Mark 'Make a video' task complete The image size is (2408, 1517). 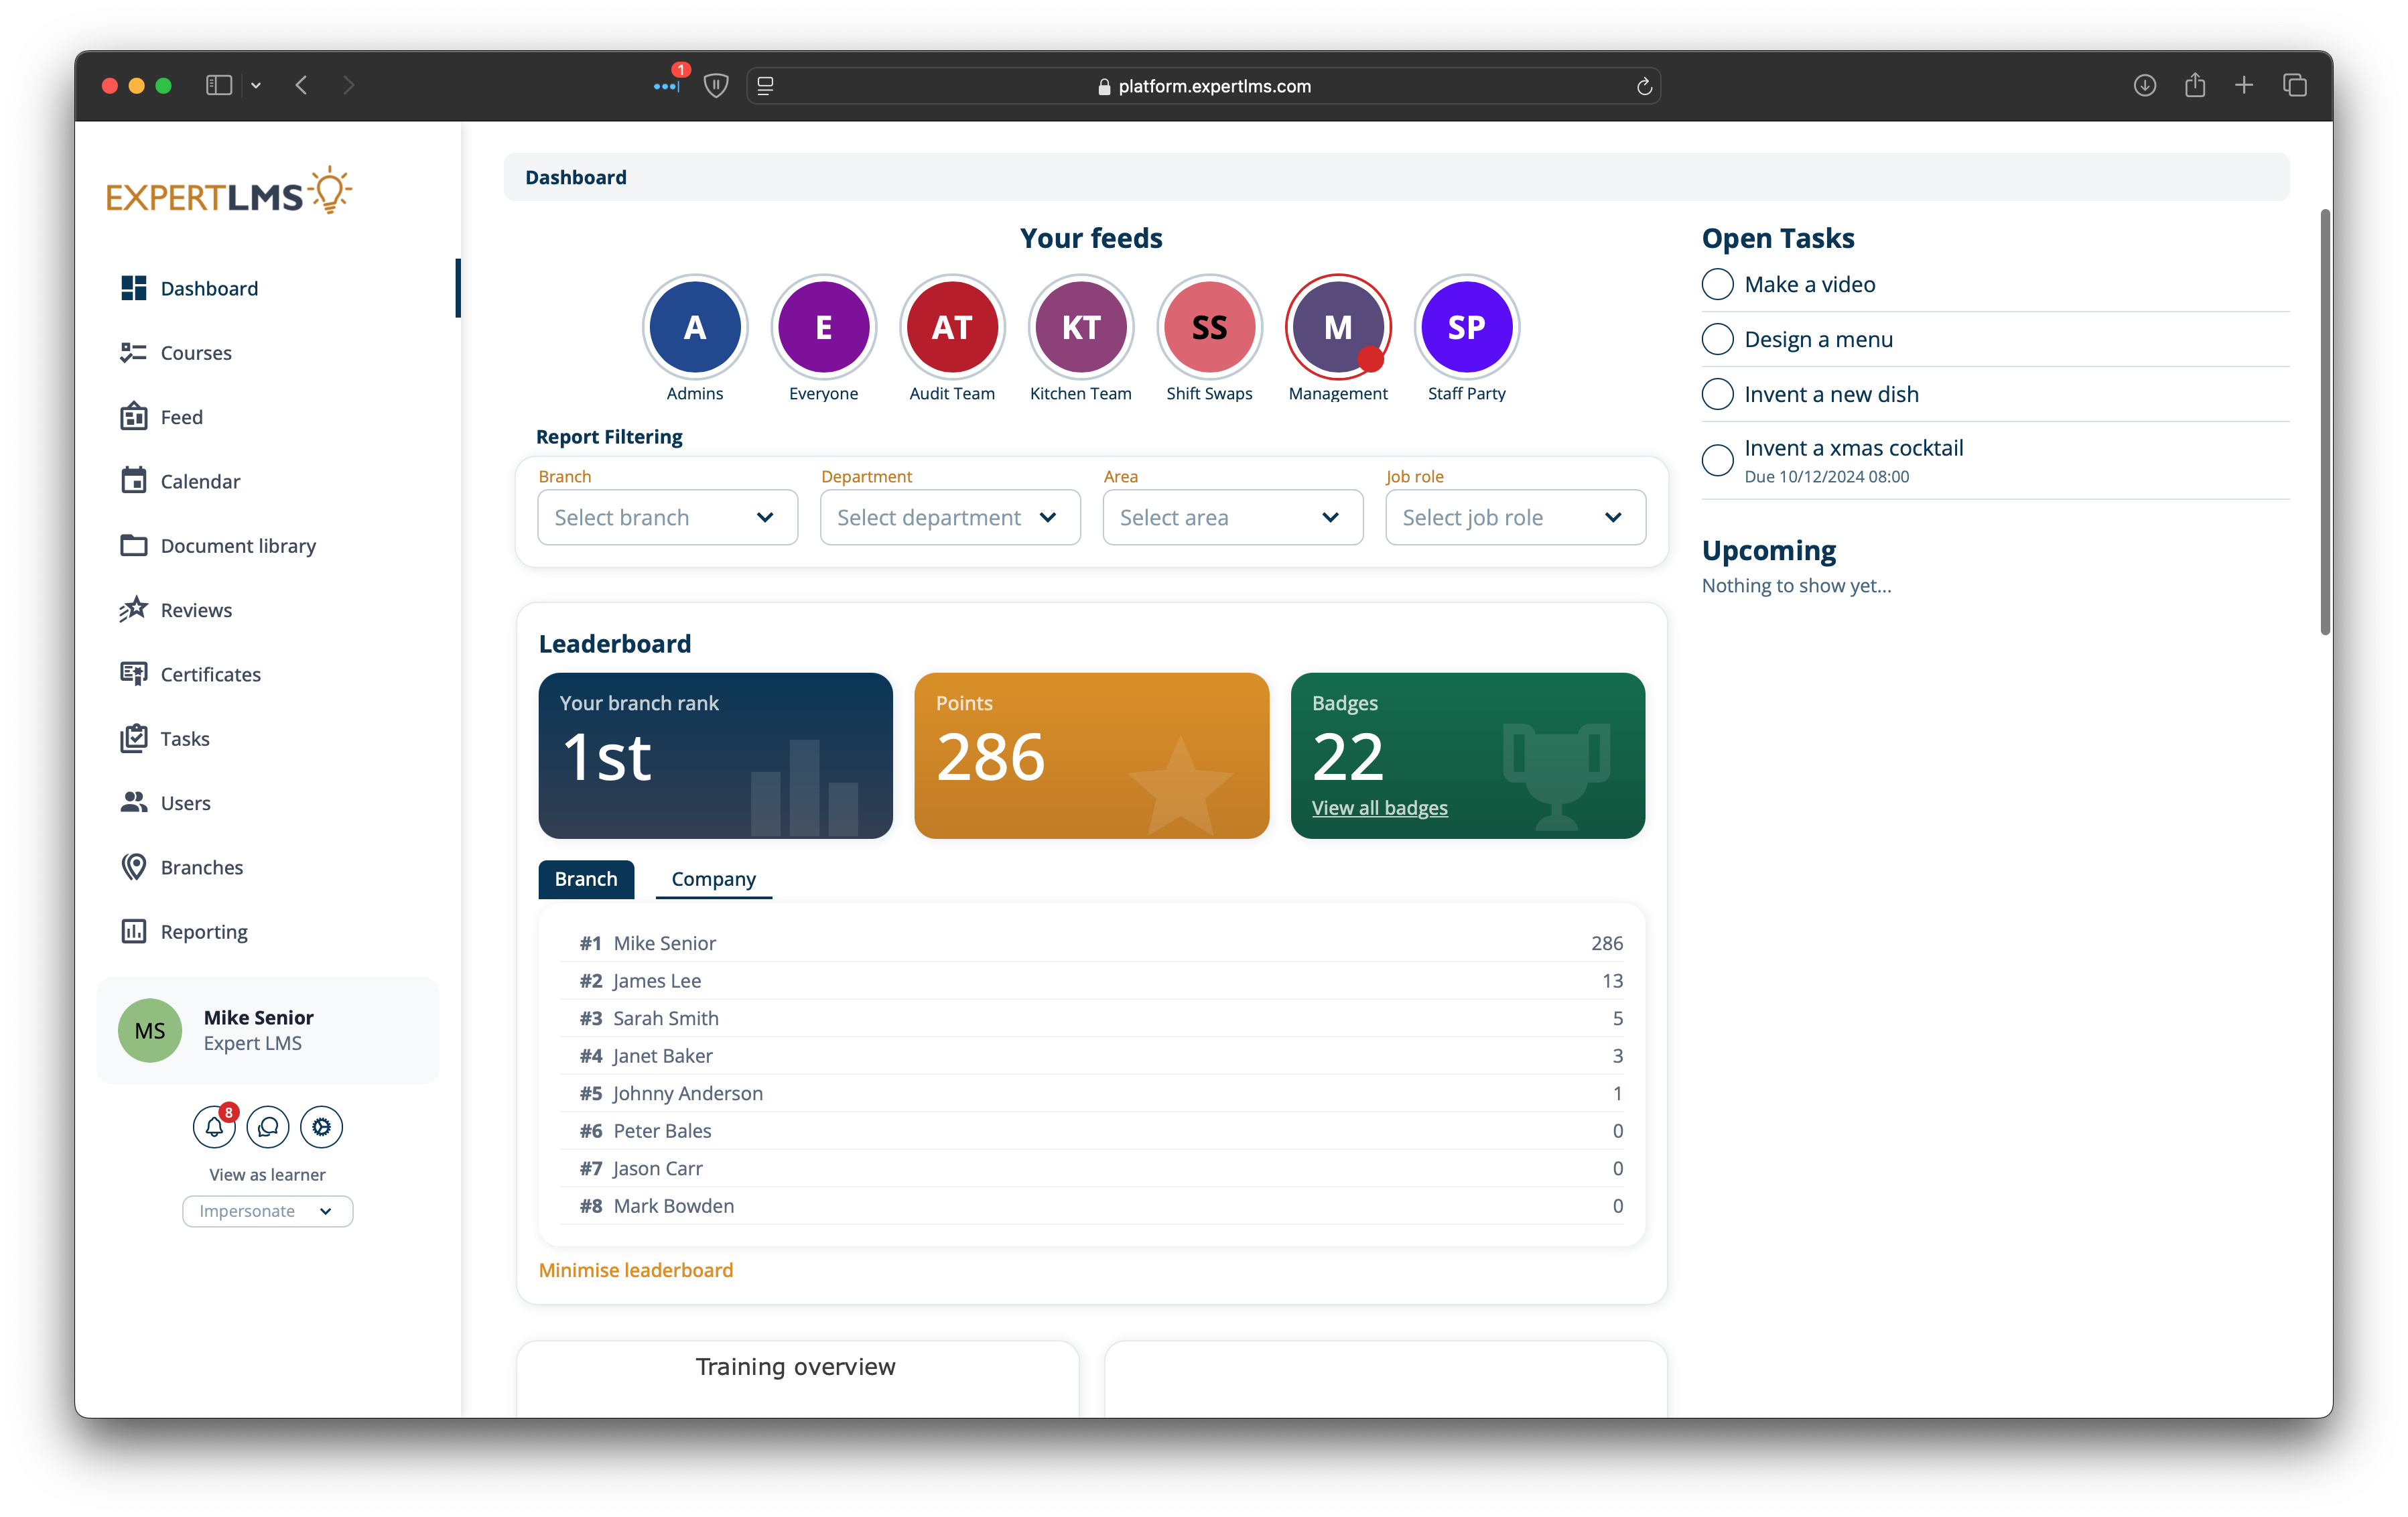(1717, 285)
